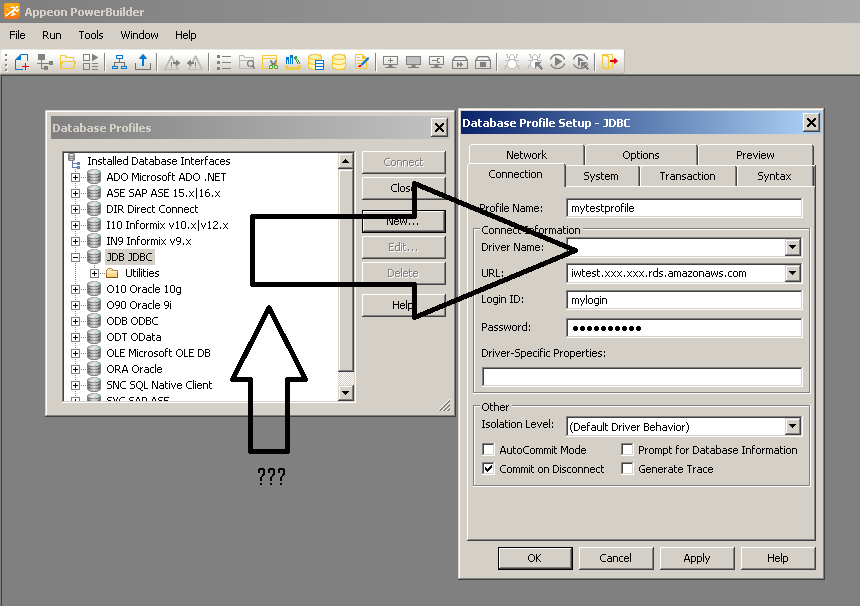Viewport: 860px width, 606px height.
Task: Tick the Generate Trace checkbox
Action: (x=627, y=469)
